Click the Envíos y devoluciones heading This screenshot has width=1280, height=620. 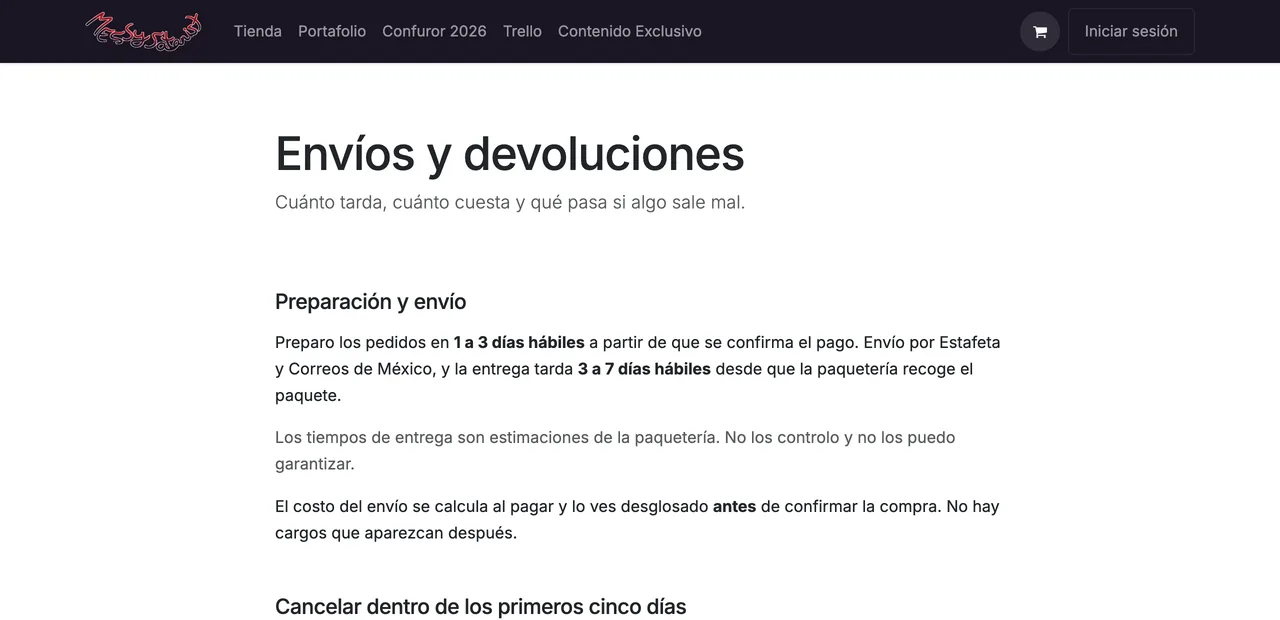(x=510, y=153)
